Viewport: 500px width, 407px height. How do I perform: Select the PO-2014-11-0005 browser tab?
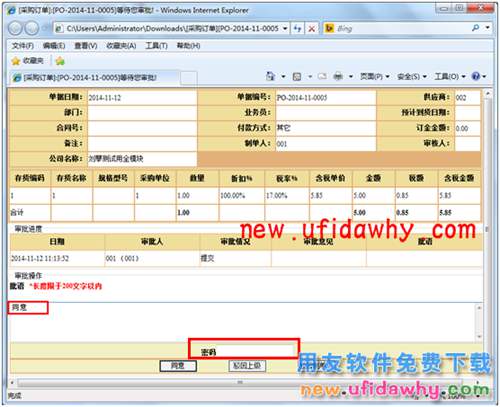95,78
